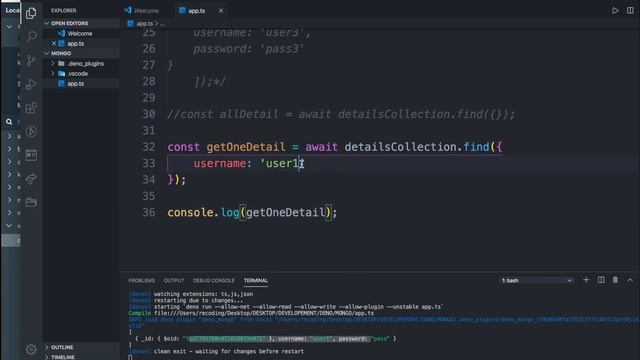Open the bash terminal selector dropdown

click(x=536, y=280)
